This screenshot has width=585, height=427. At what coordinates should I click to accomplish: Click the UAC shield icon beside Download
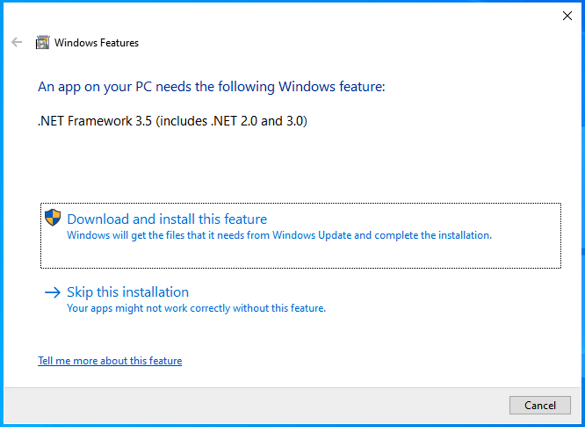(53, 218)
